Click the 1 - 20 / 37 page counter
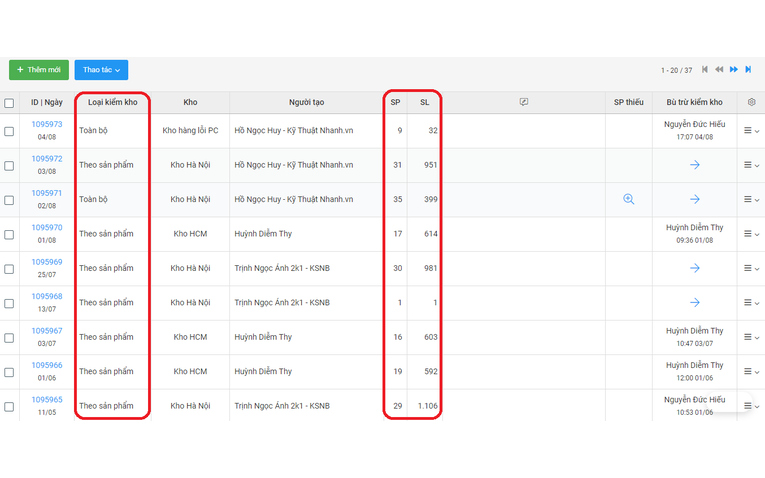The height and width of the screenshot is (478, 765). coord(676,70)
